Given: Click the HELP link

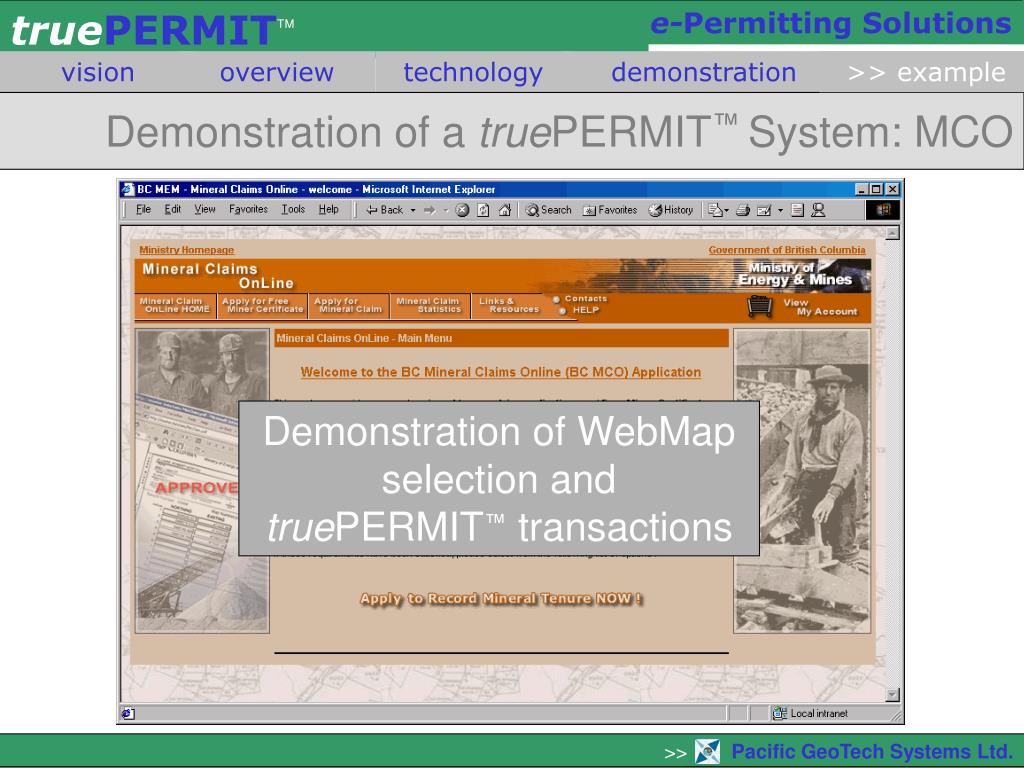Looking at the screenshot, I should (586, 310).
